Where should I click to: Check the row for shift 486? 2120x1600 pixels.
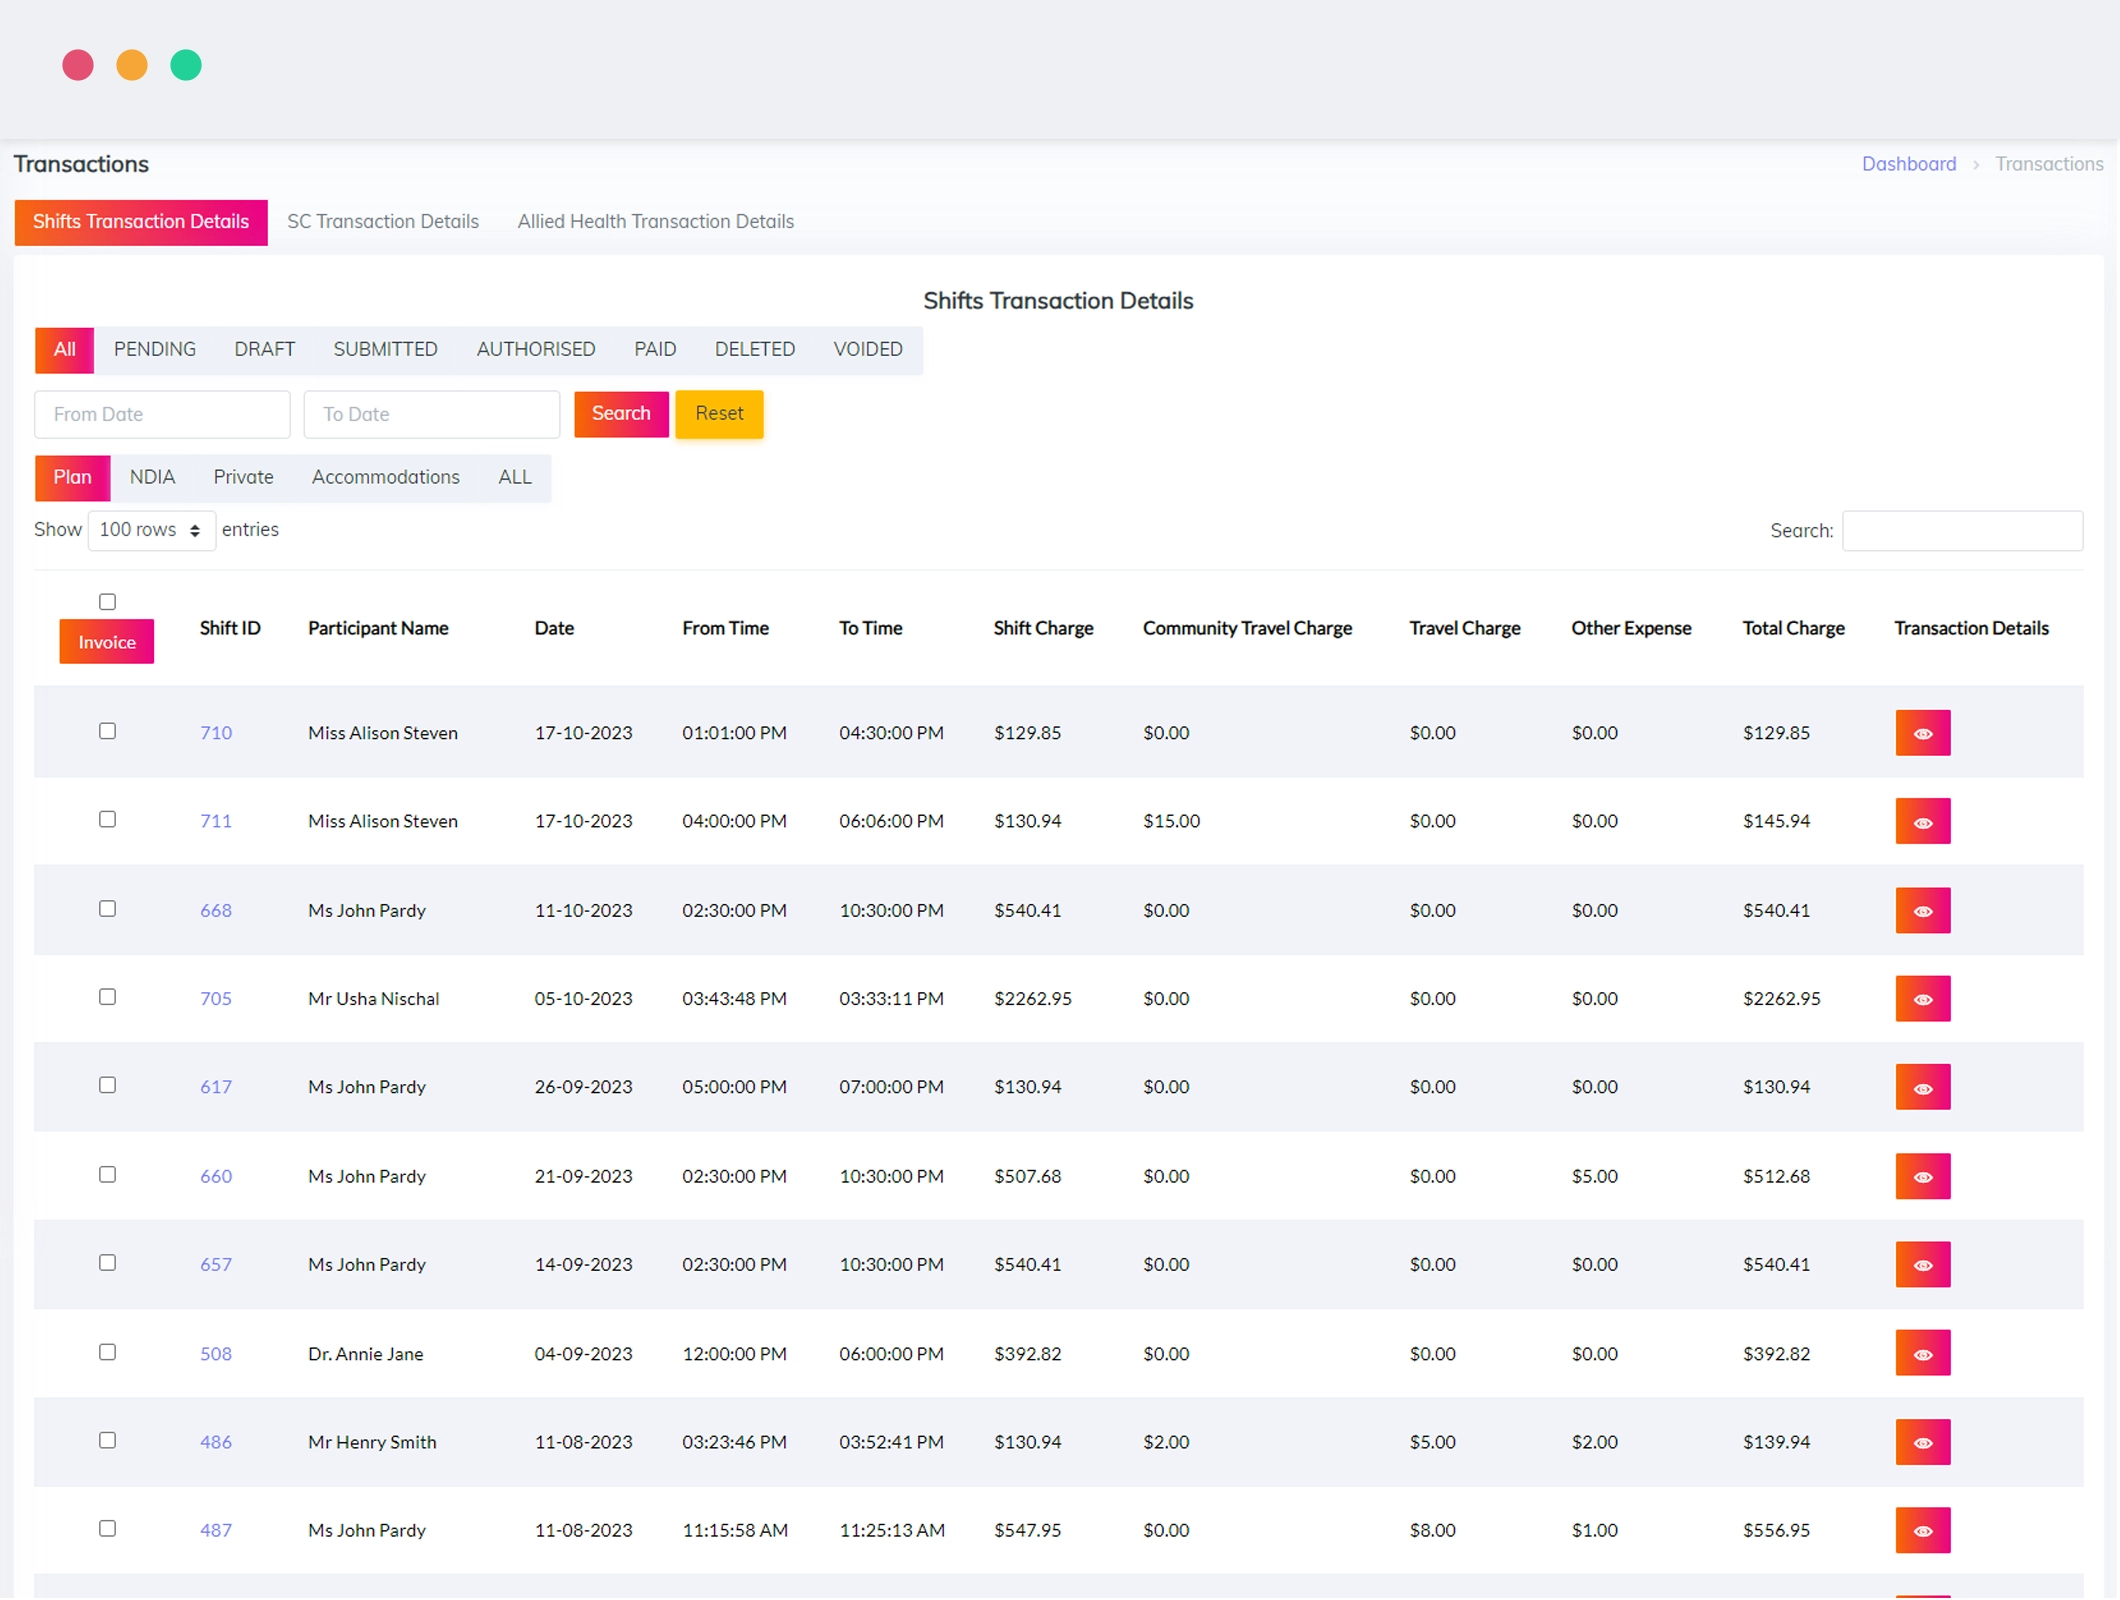[107, 1440]
